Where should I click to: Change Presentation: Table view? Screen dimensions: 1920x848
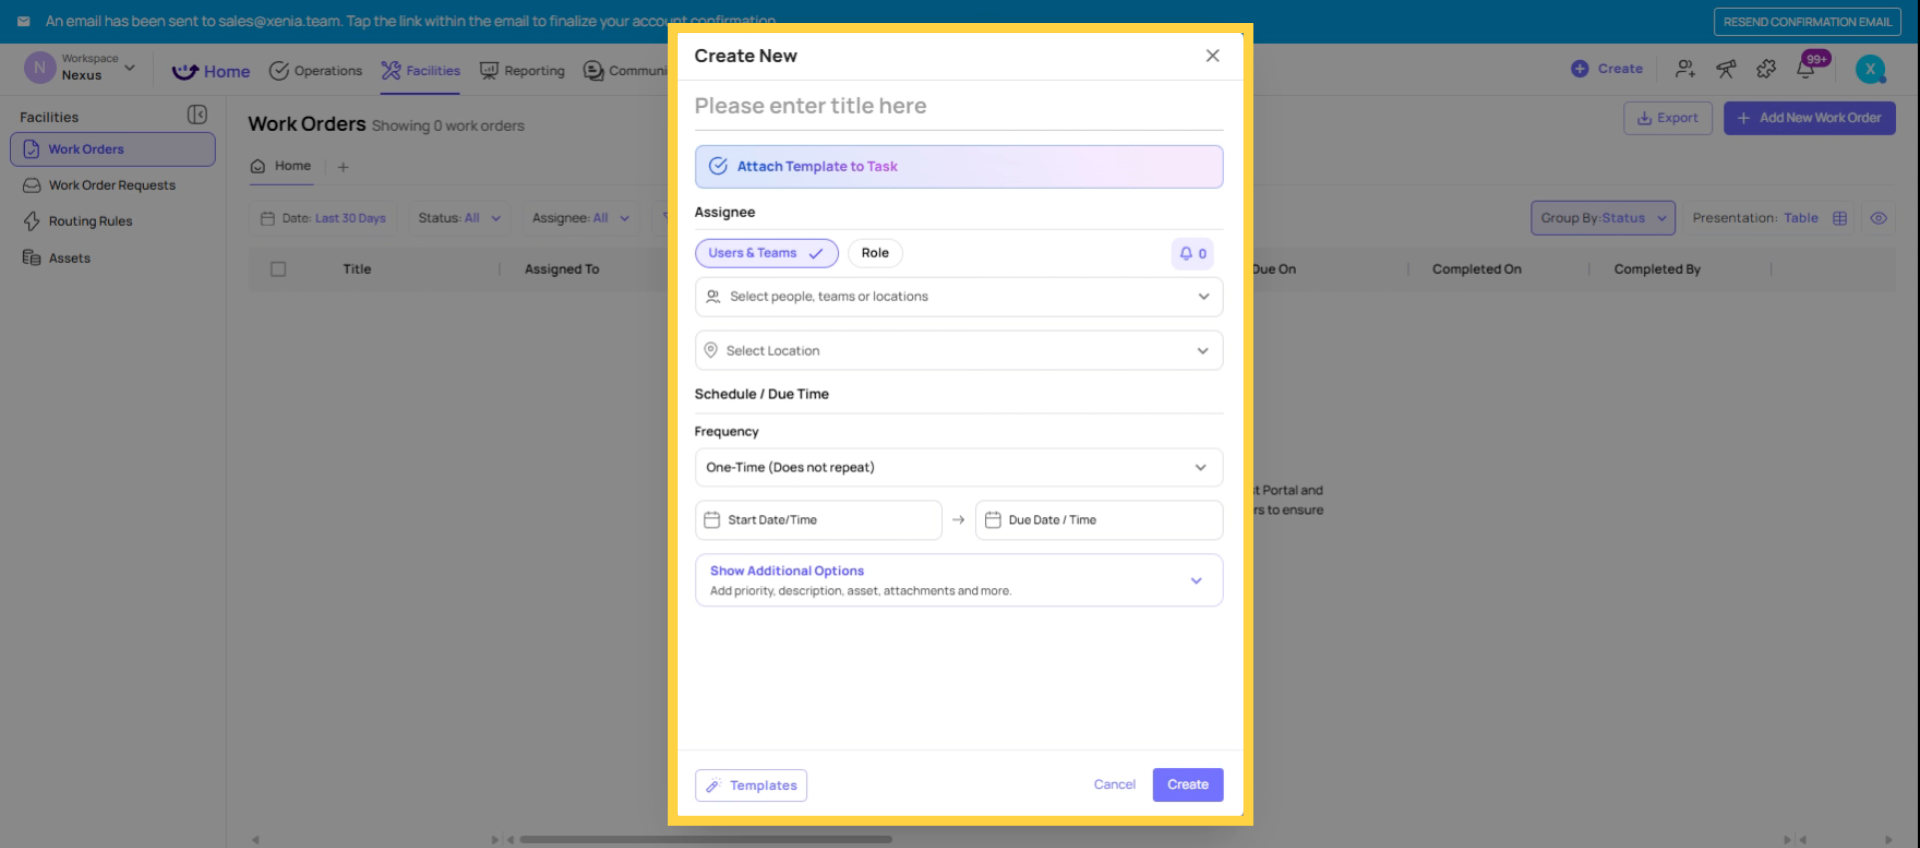point(1769,218)
